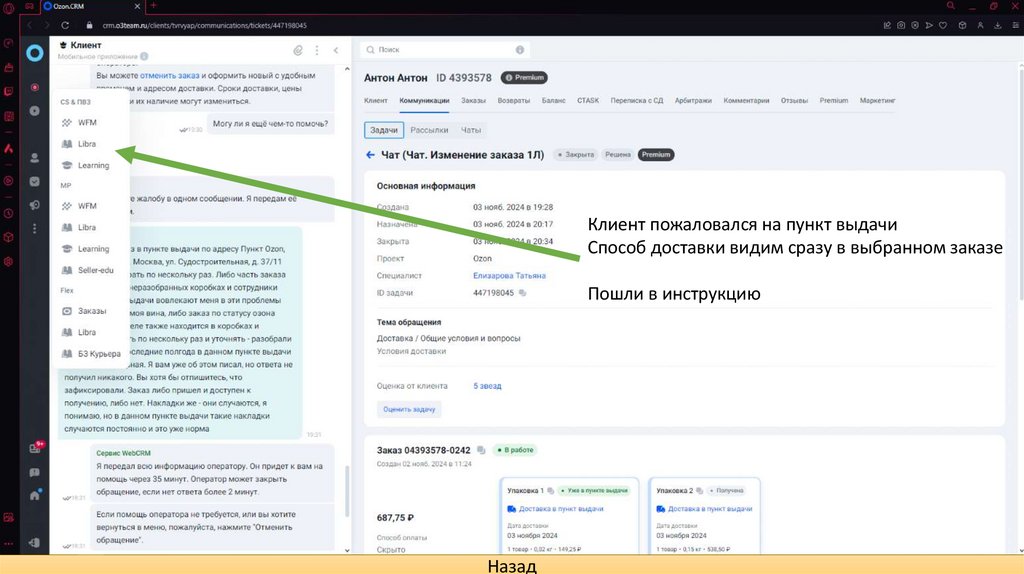This screenshot has width=1024, height=574.
Task: Switch to the Отзывы tab
Action: click(794, 101)
